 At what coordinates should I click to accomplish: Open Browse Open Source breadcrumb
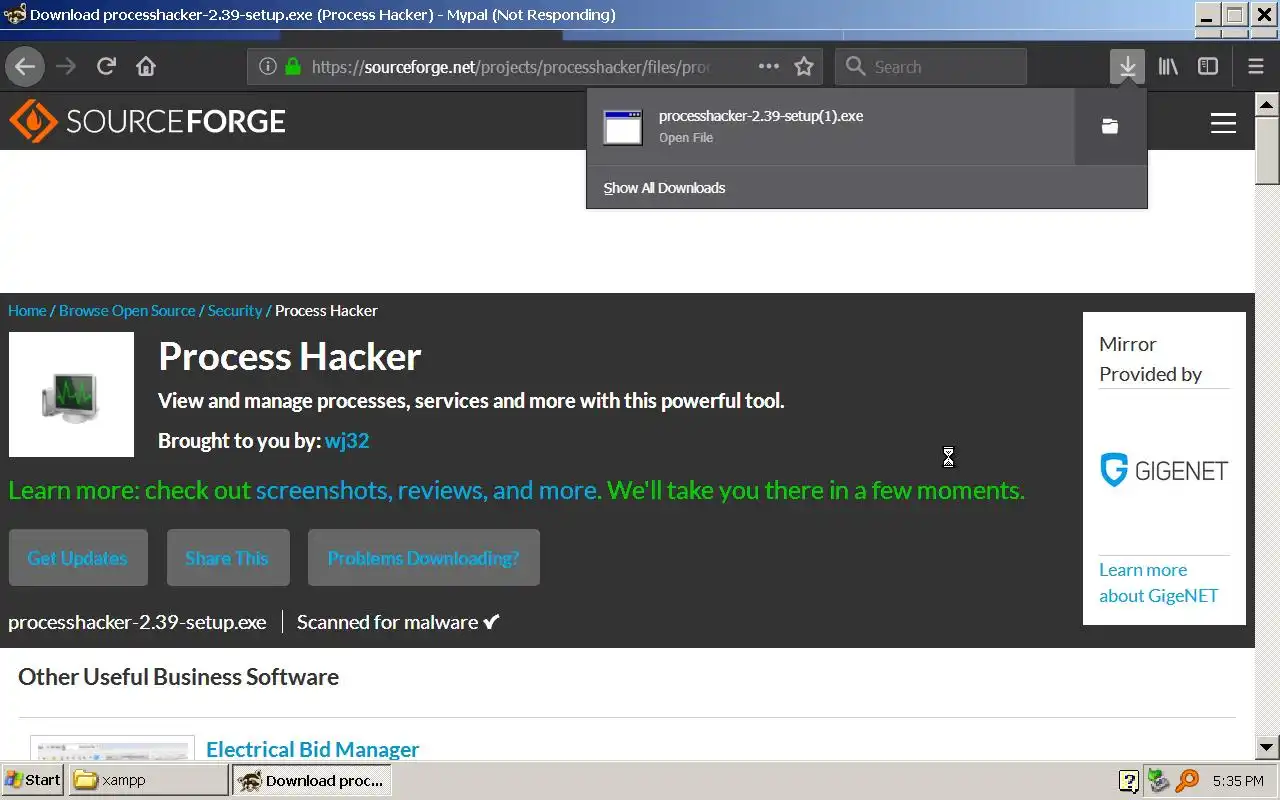pos(127,311)
